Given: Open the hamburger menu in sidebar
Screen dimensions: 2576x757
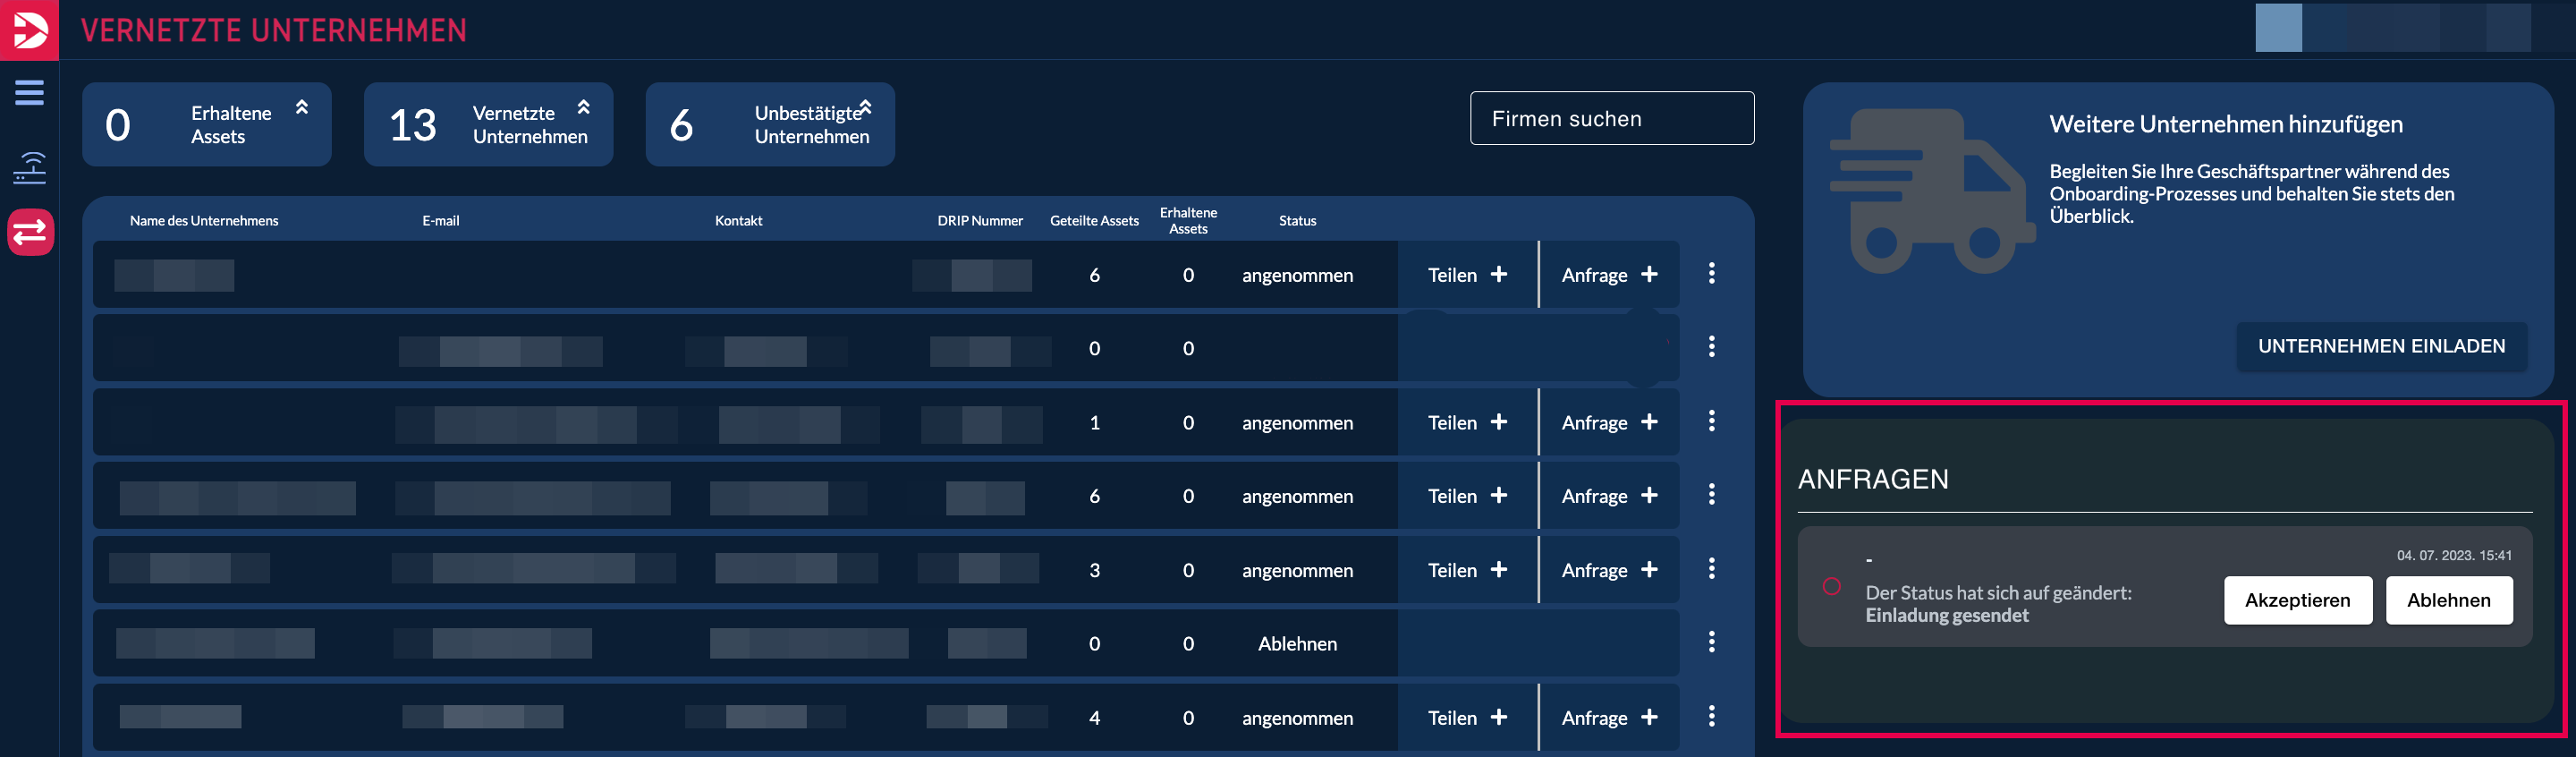Looking at the screenshot, I should click(29, 93).
